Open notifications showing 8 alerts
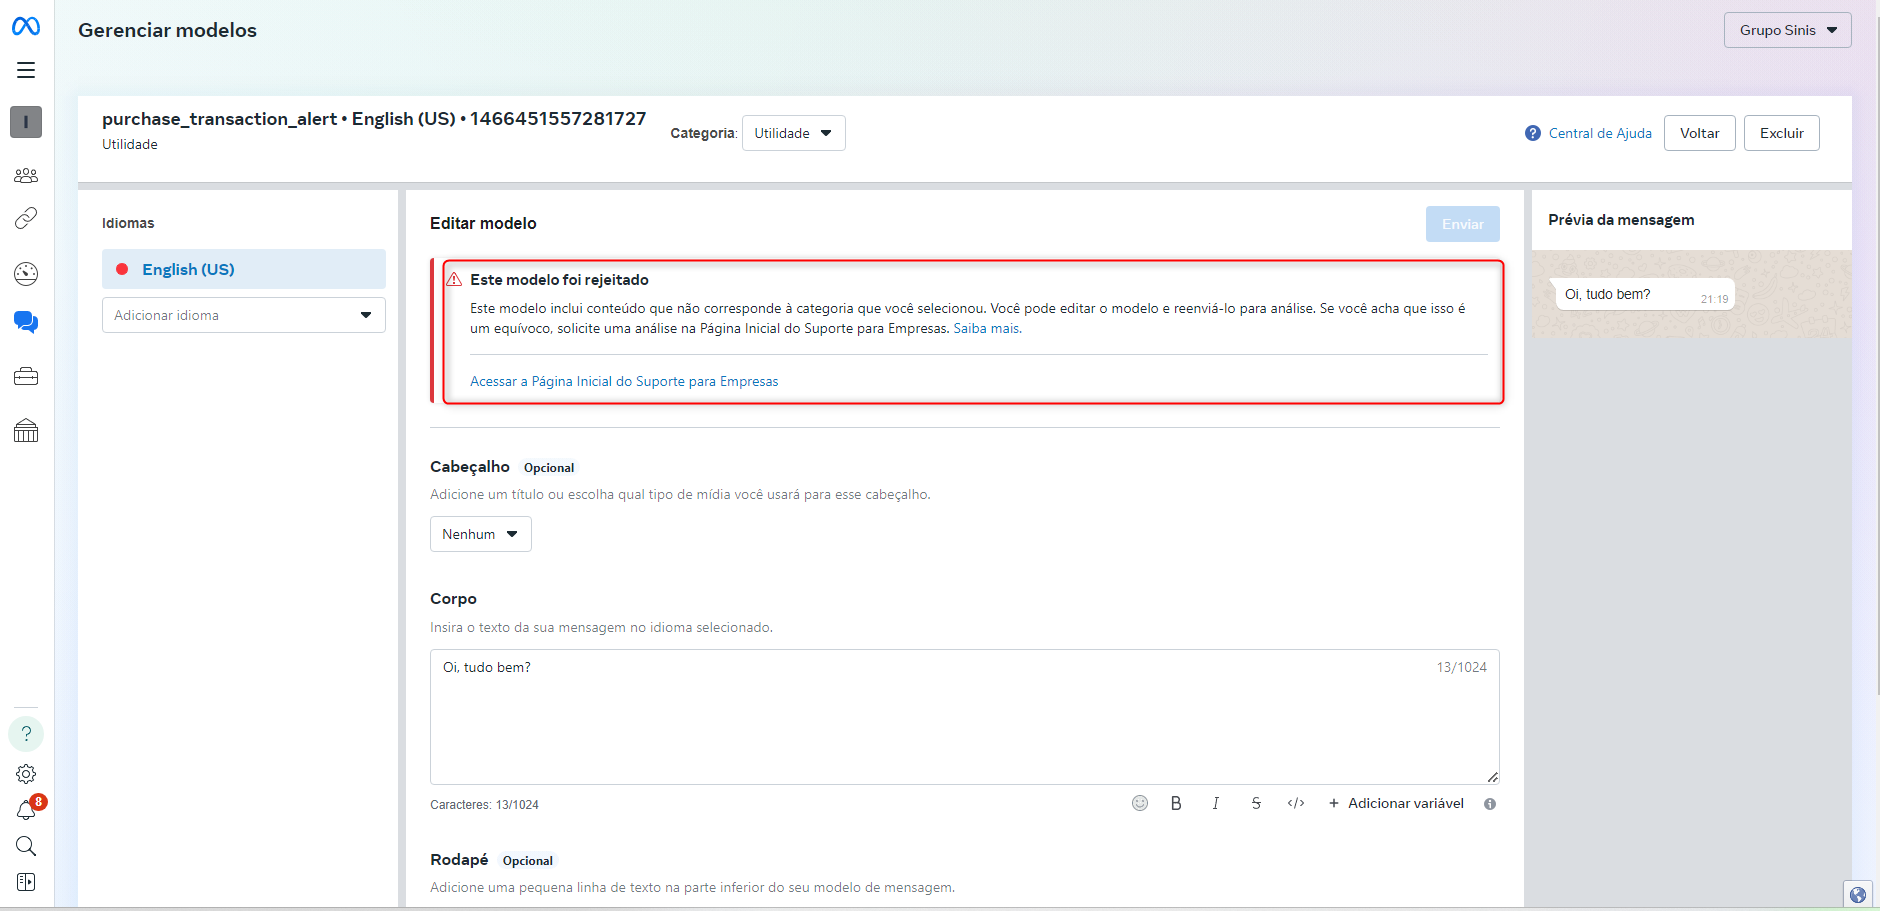 tap(26, 810)
